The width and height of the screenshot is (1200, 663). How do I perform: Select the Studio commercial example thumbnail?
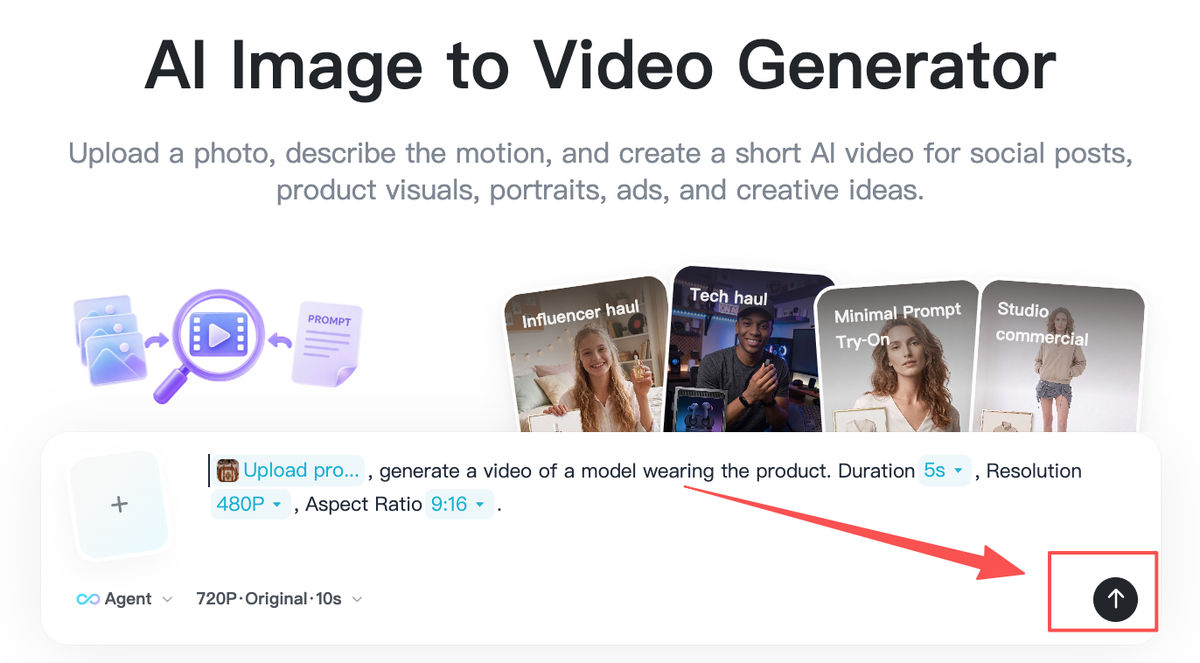pos(1060,357)
